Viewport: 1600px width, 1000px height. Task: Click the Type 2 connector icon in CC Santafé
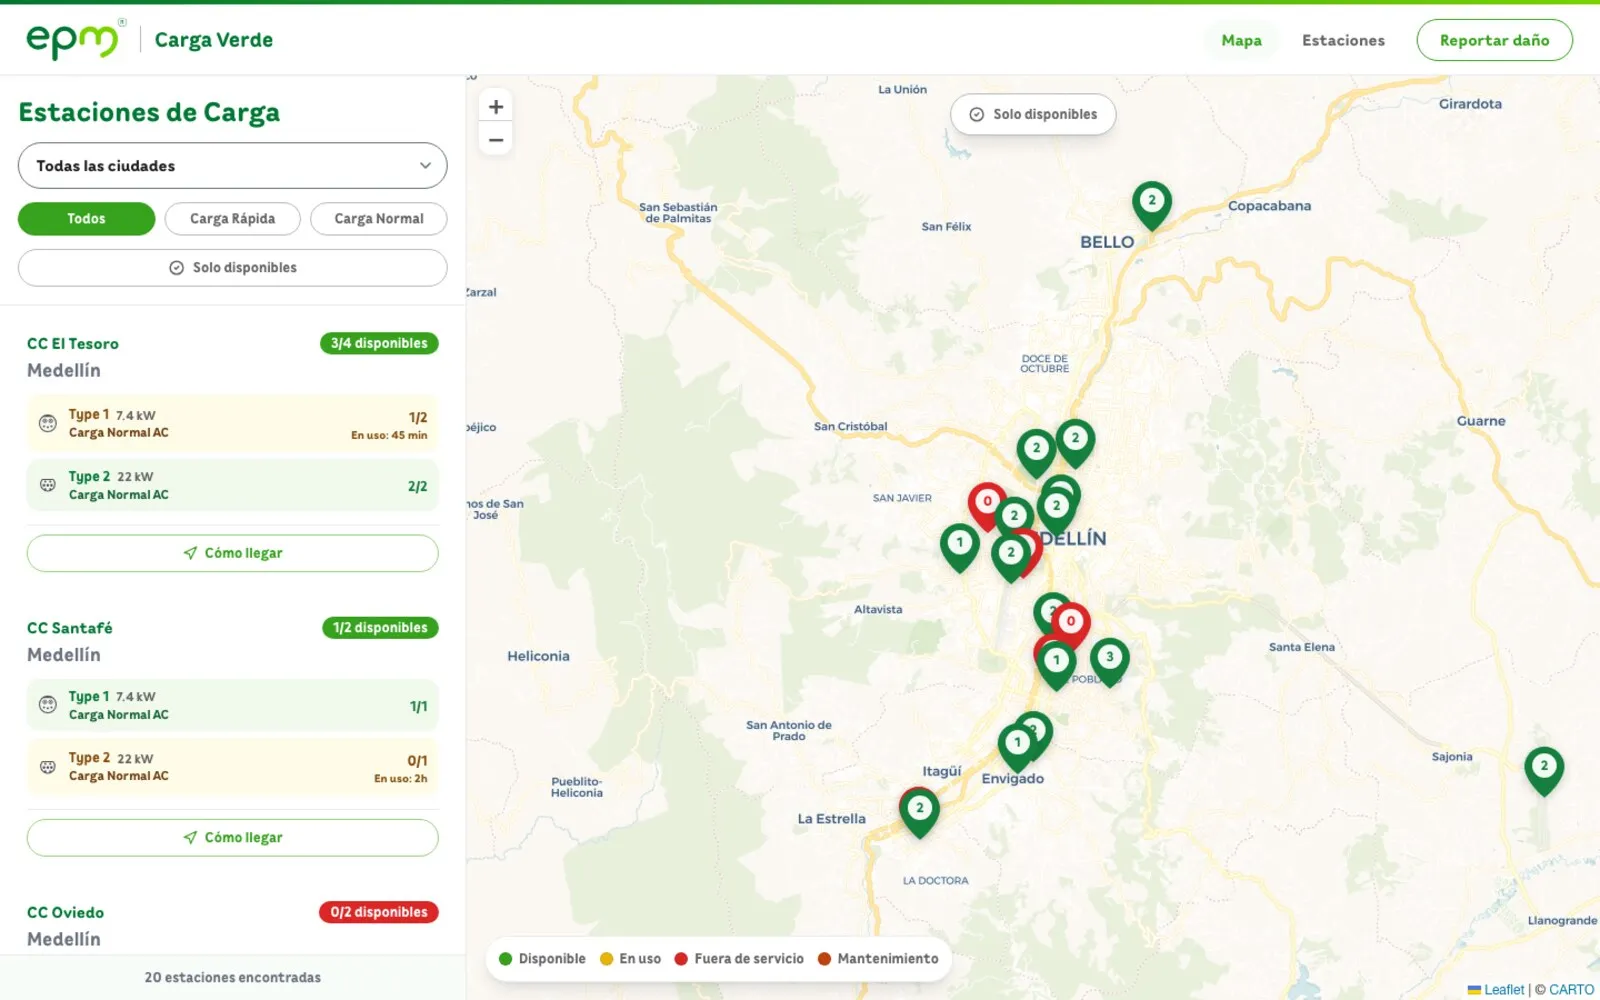(x=47, y=767)
